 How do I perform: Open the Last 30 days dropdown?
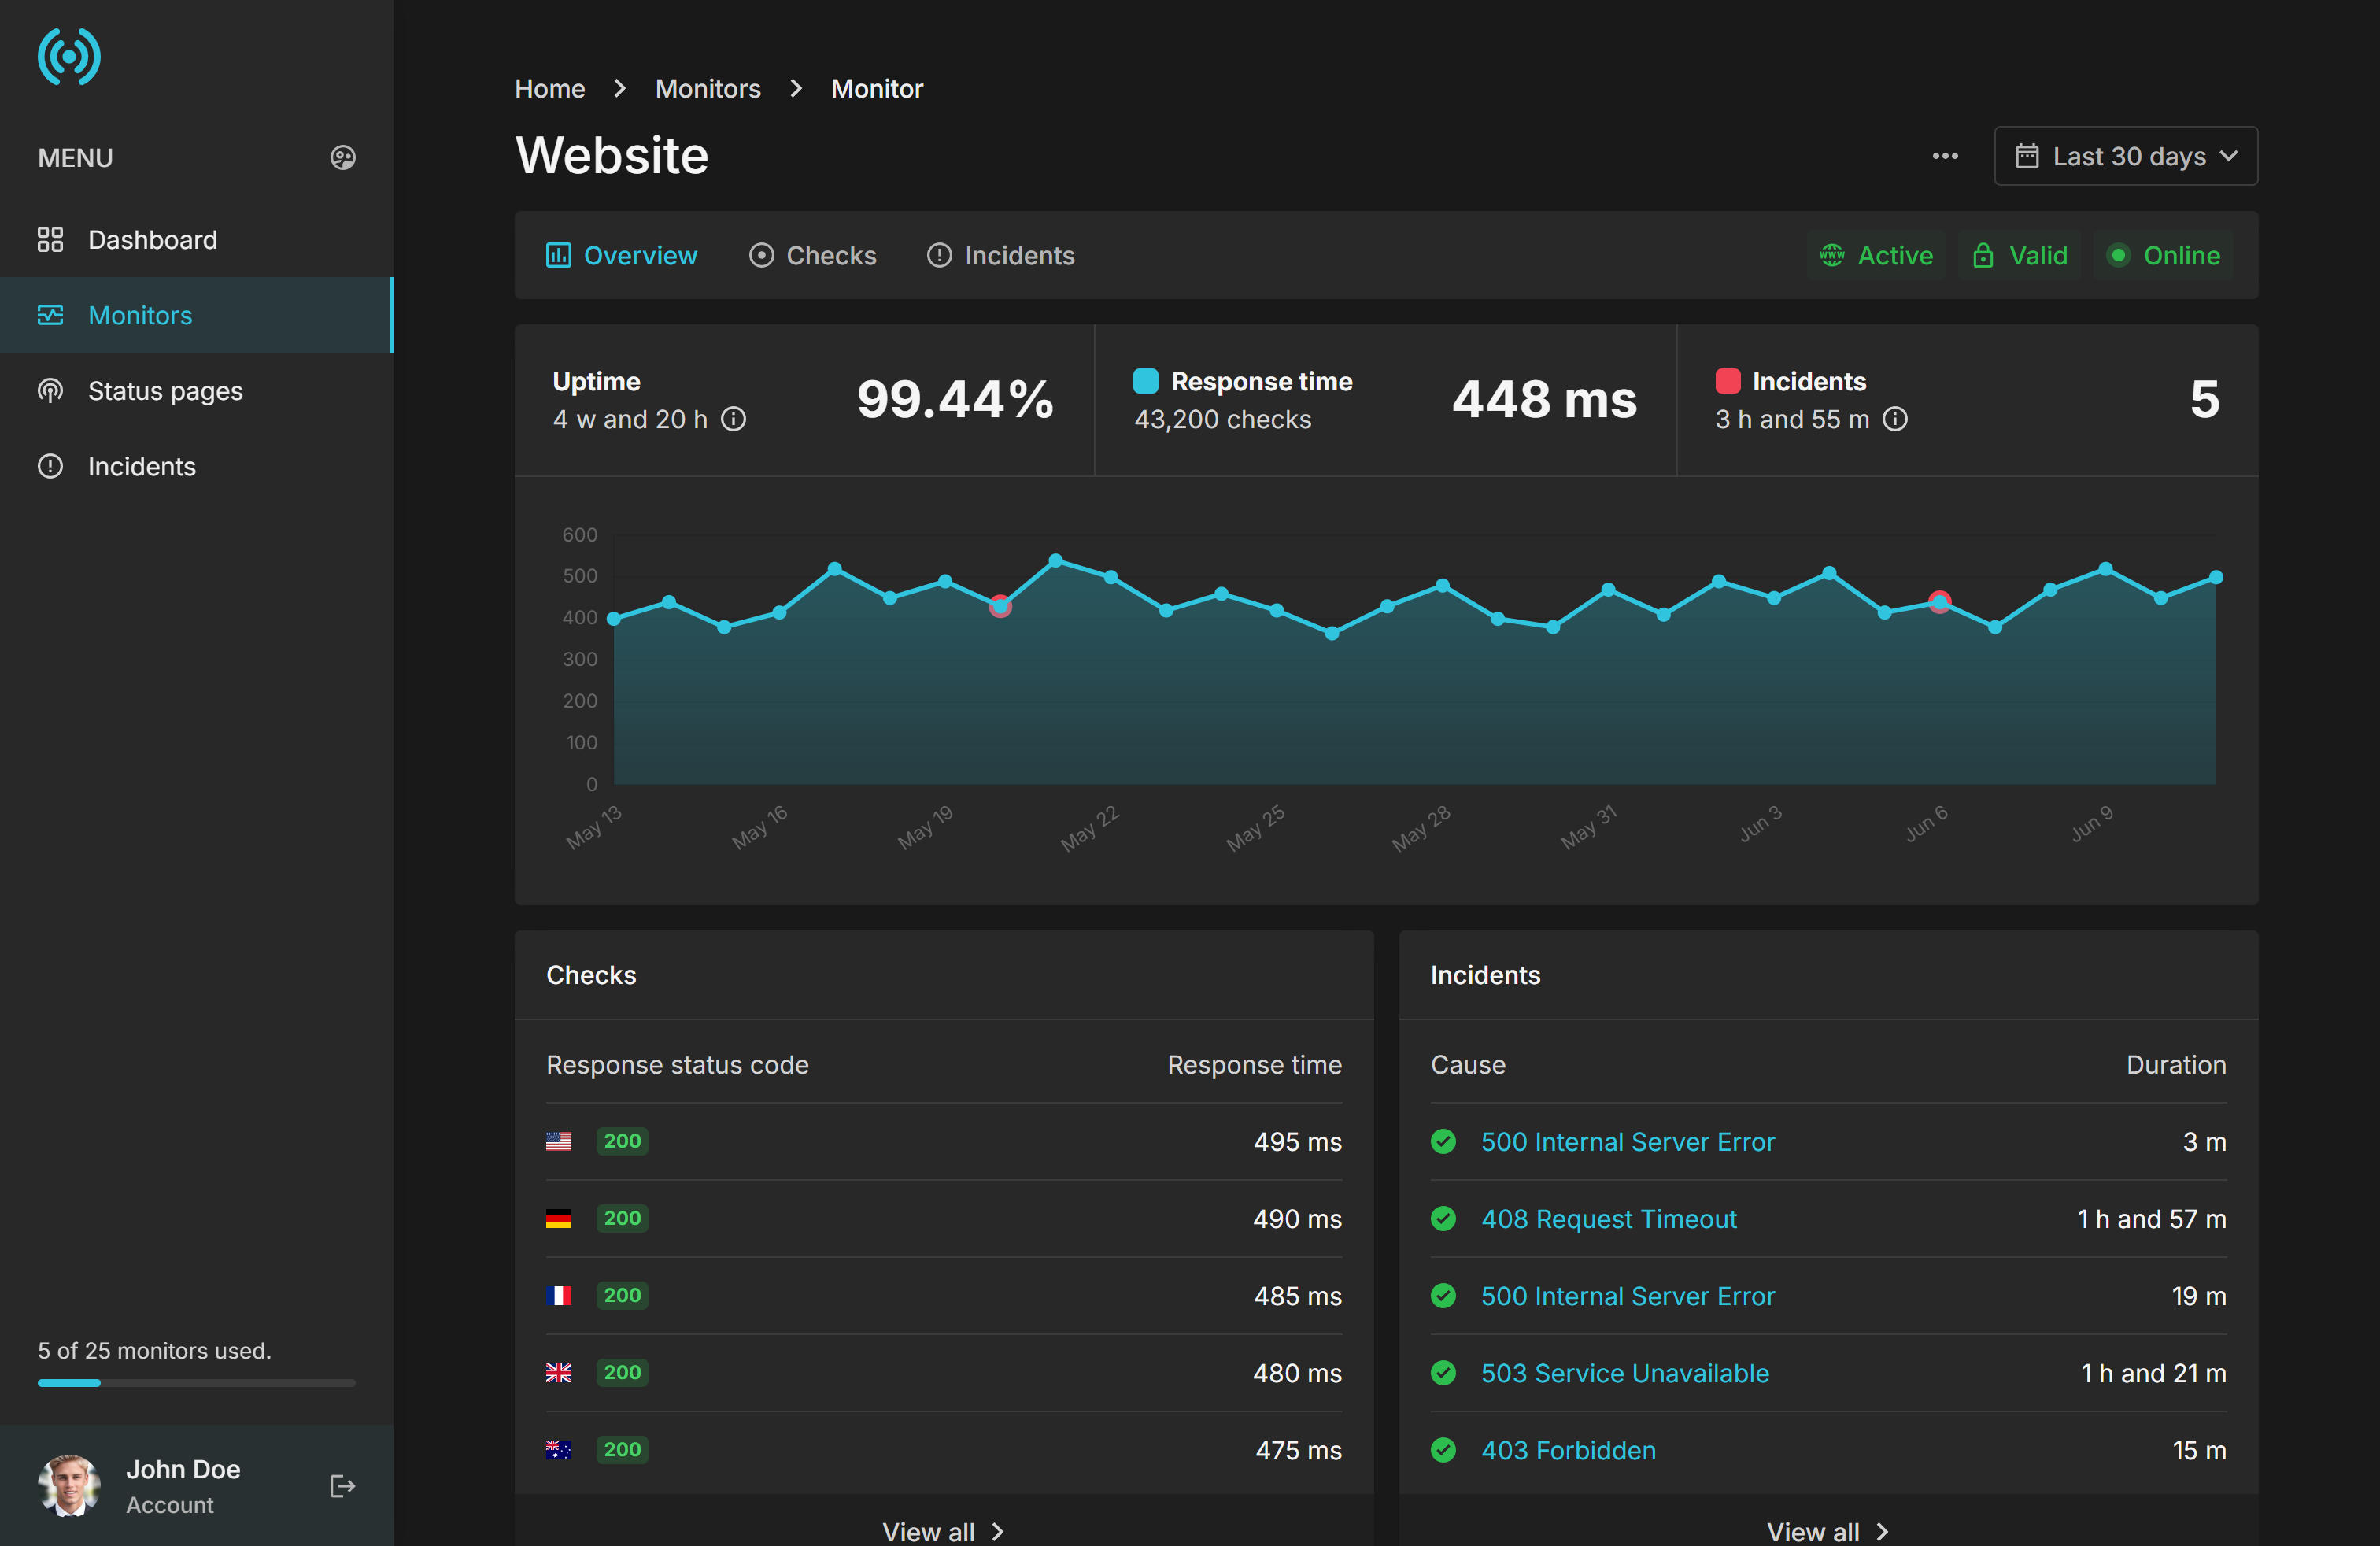click(x=2125, y=156)
